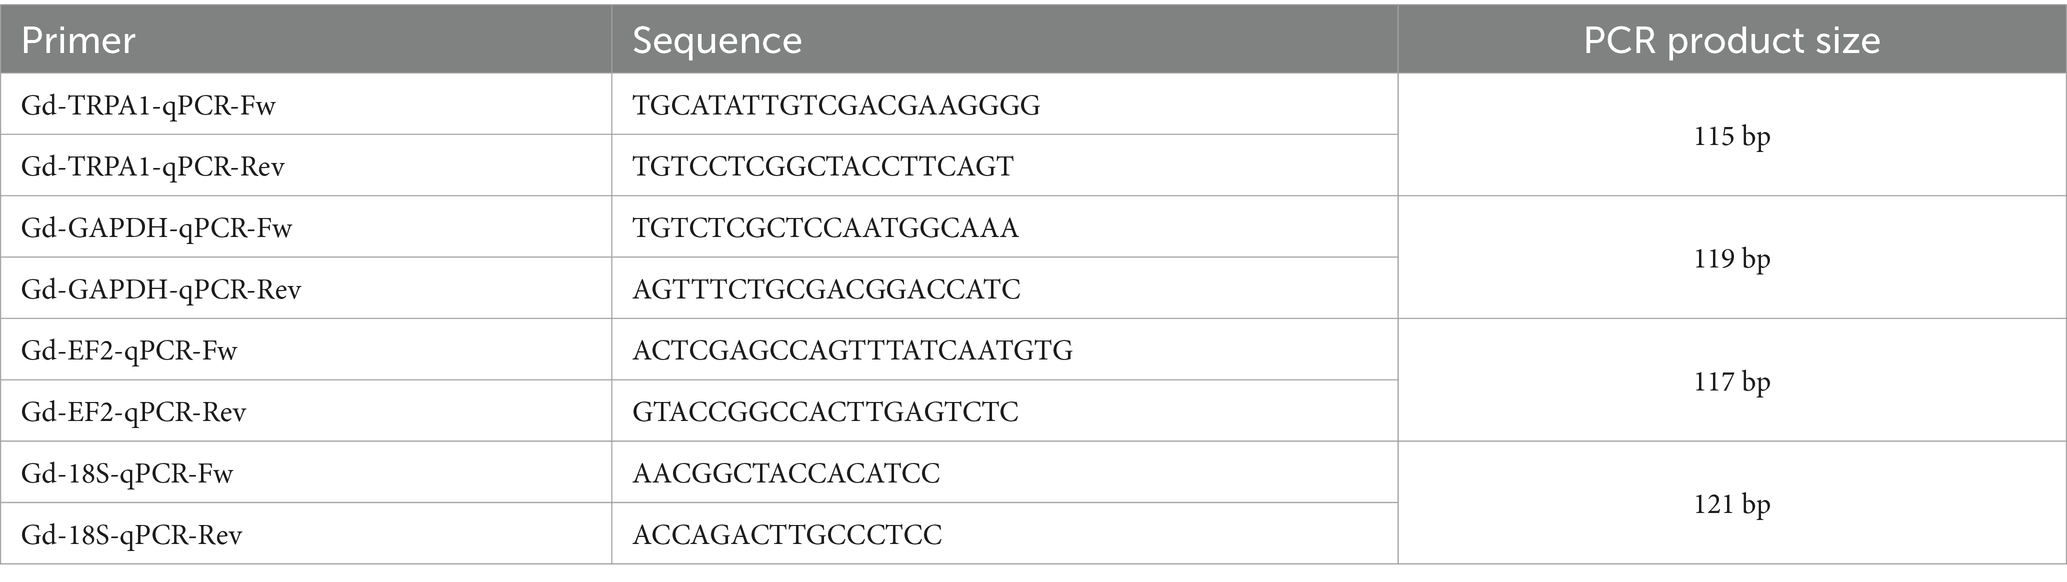Click sequence AACGGCTACCACATCC
The width and height of the screenshot is (2067, 582).
tap(786, 473)
